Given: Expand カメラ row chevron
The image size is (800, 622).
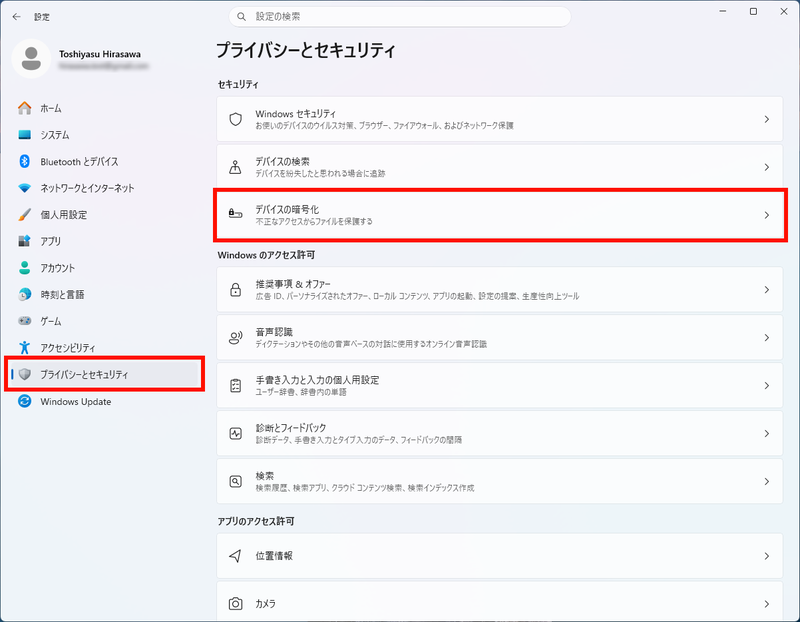Looking at the screenshot, I should [x=766, y=604].
